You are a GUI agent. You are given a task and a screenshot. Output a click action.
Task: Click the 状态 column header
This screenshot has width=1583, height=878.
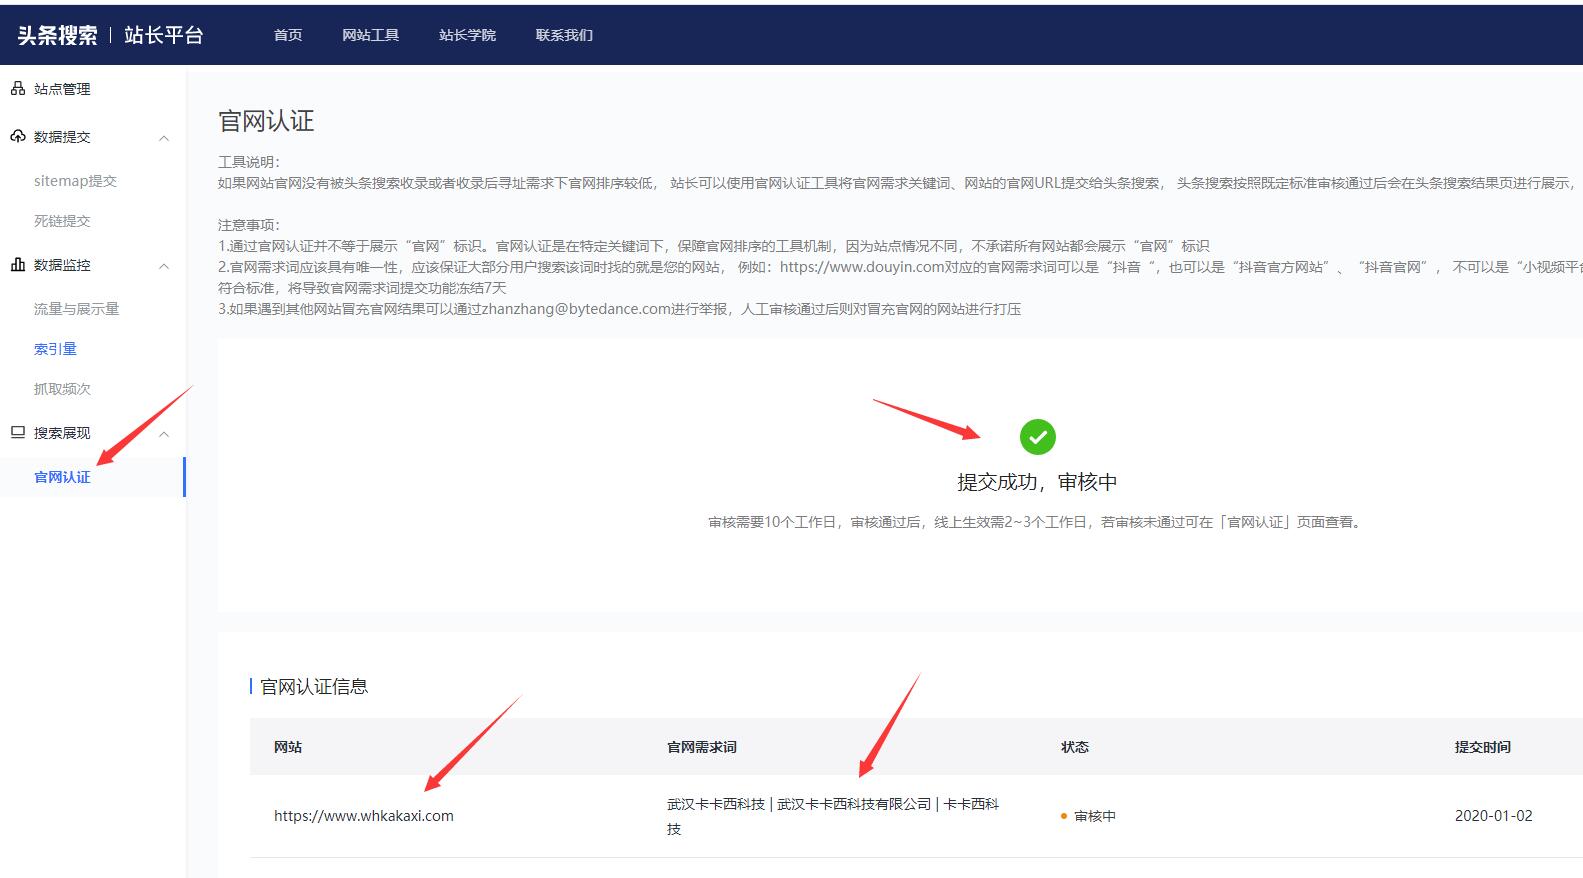[1075, 747]
